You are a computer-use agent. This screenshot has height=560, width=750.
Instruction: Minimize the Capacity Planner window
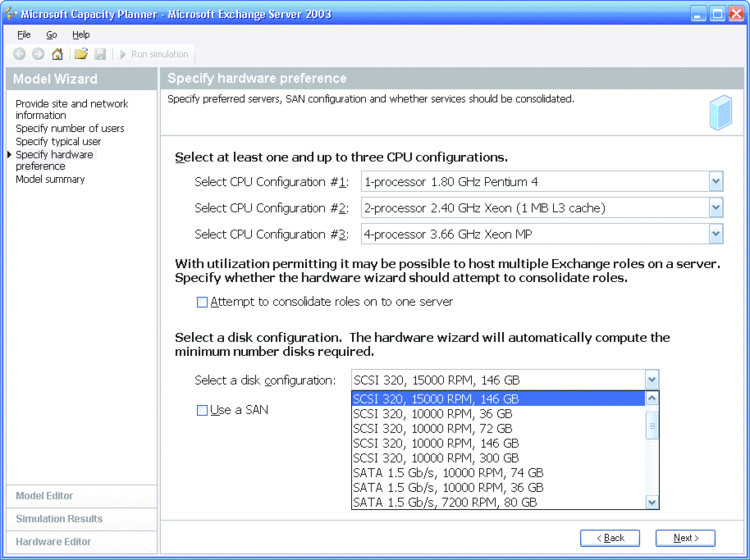coord(698,14)
